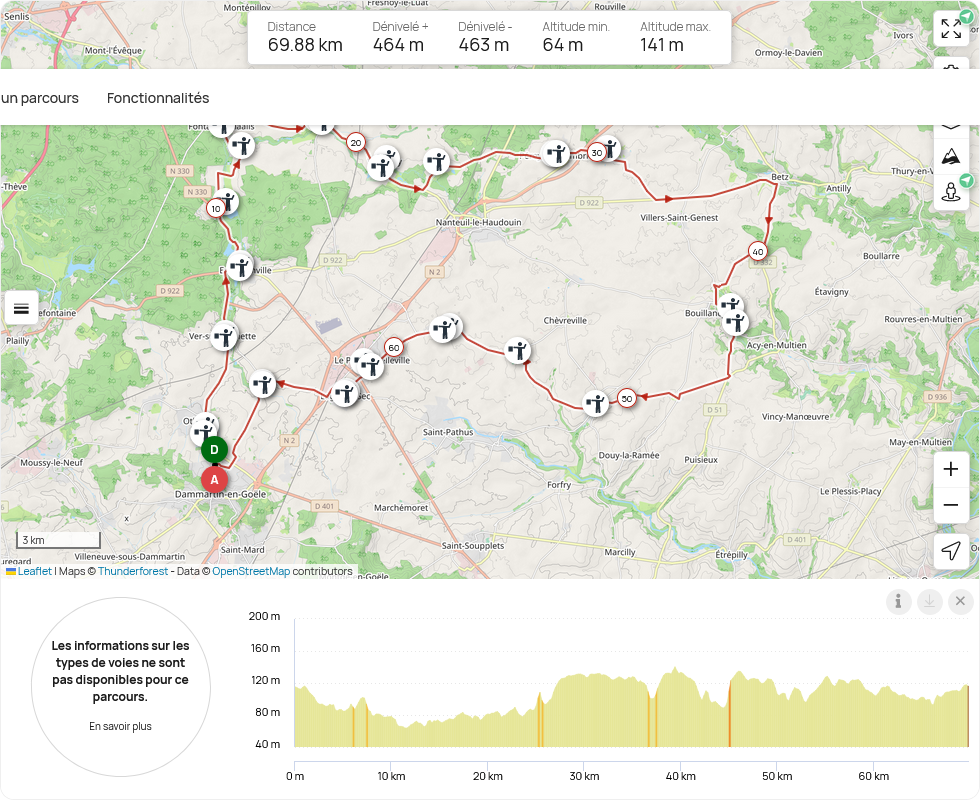Open elevation profile info button
The image size is (980, 800).
tap(899, 601)
